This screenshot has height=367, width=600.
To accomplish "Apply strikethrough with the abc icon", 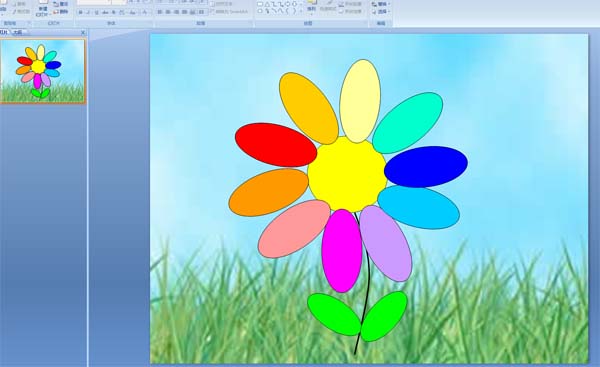I will click(x=105, y=12).
